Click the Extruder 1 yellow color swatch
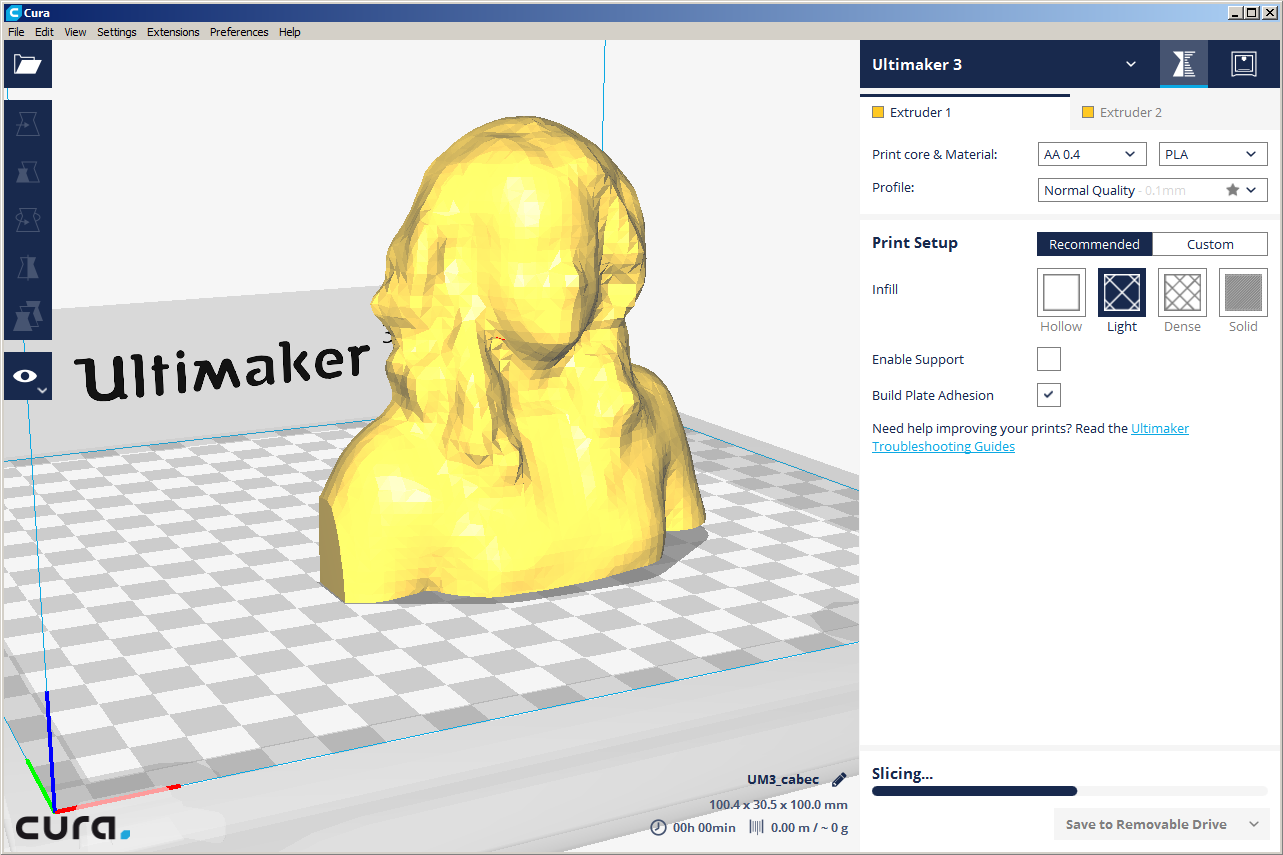1283x855 pixels. (x=878, y=113)
